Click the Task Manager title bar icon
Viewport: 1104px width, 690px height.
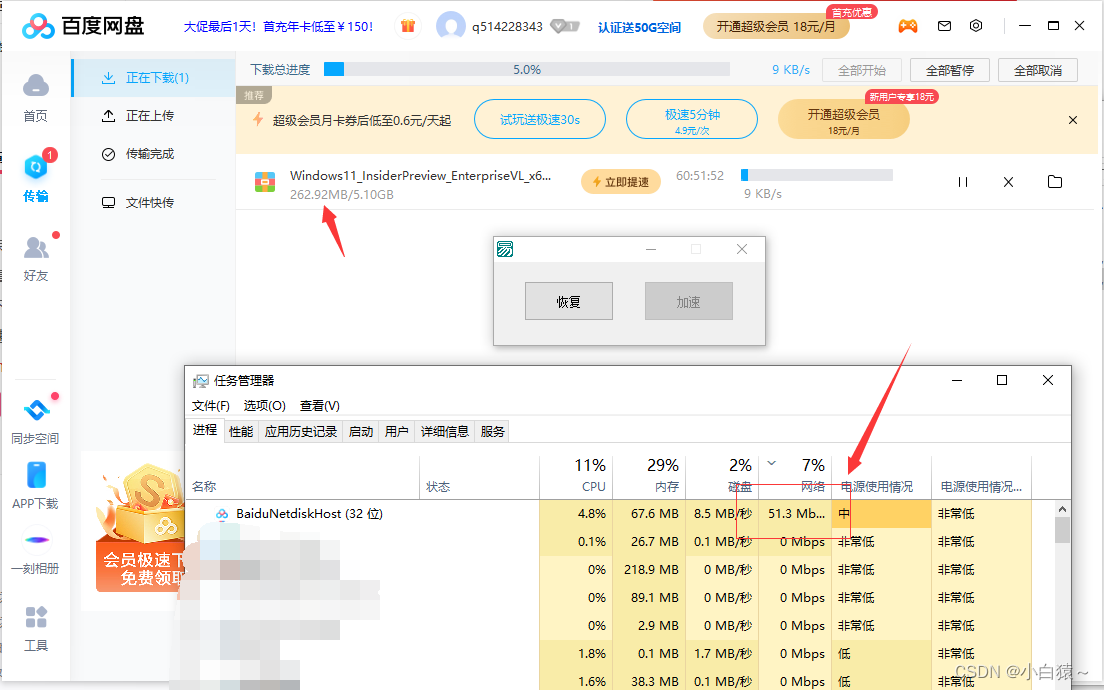coord(201,381)
